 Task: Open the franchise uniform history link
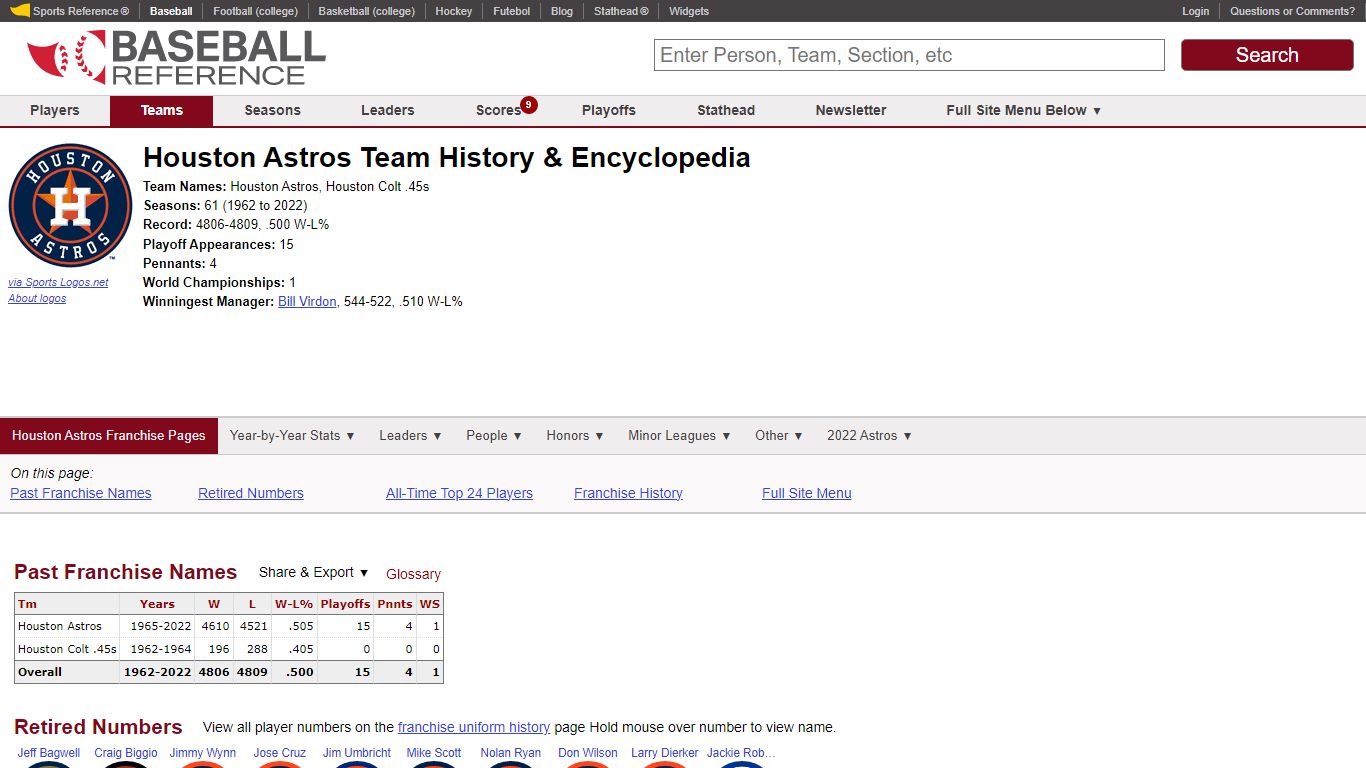pos(474,727)
